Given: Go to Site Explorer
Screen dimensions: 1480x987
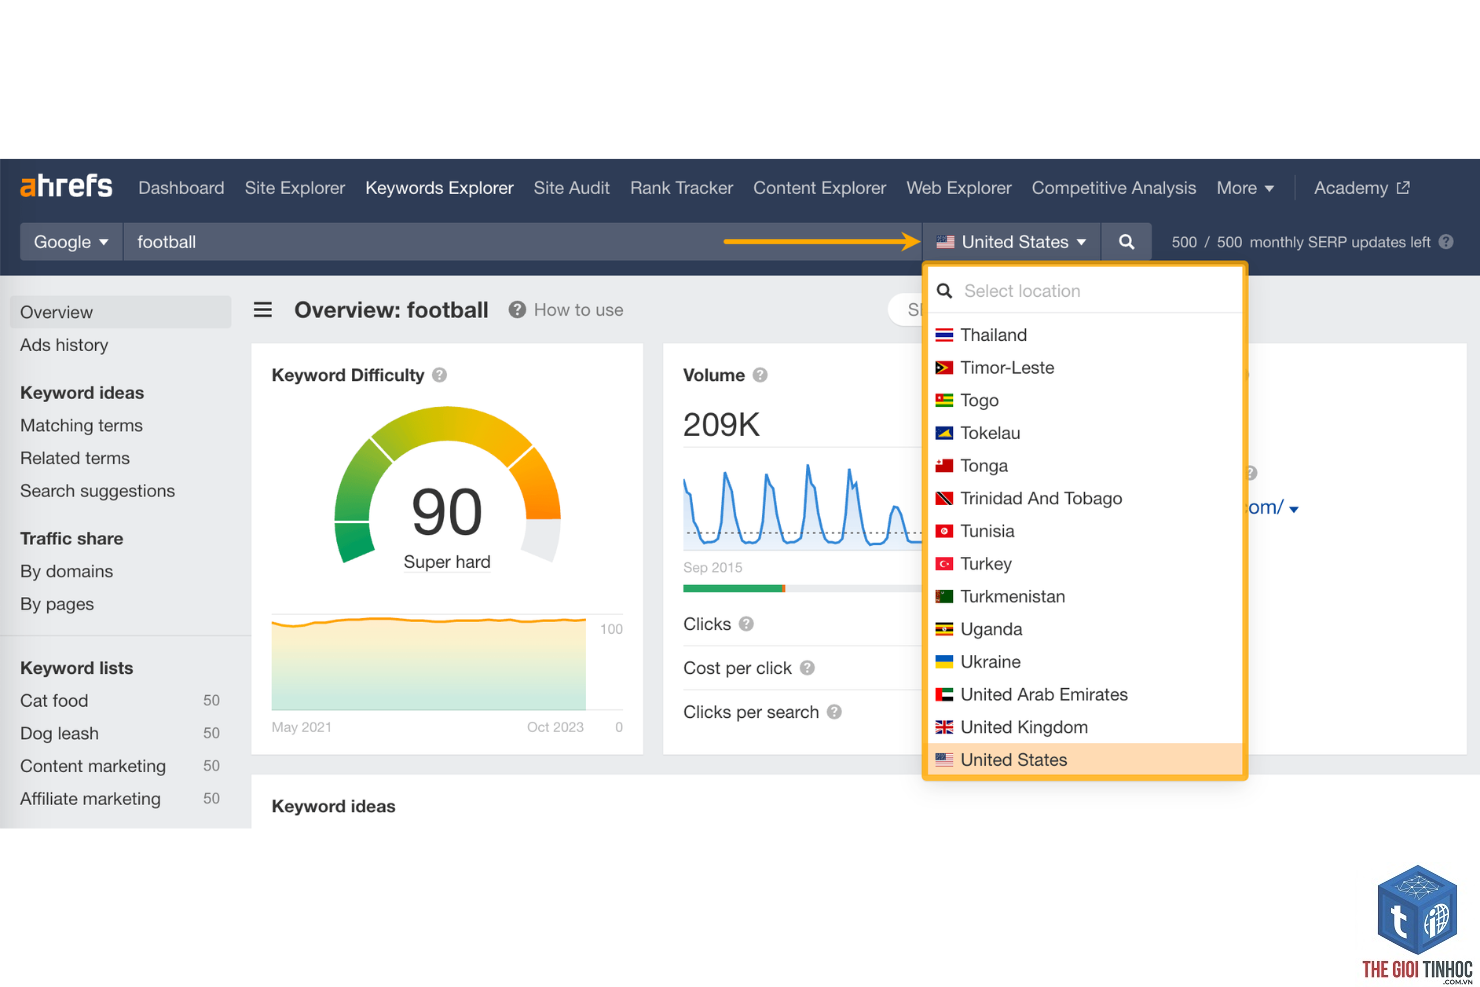Looking at the screenshot, I should pyautogui.click(x=295, y=188).
